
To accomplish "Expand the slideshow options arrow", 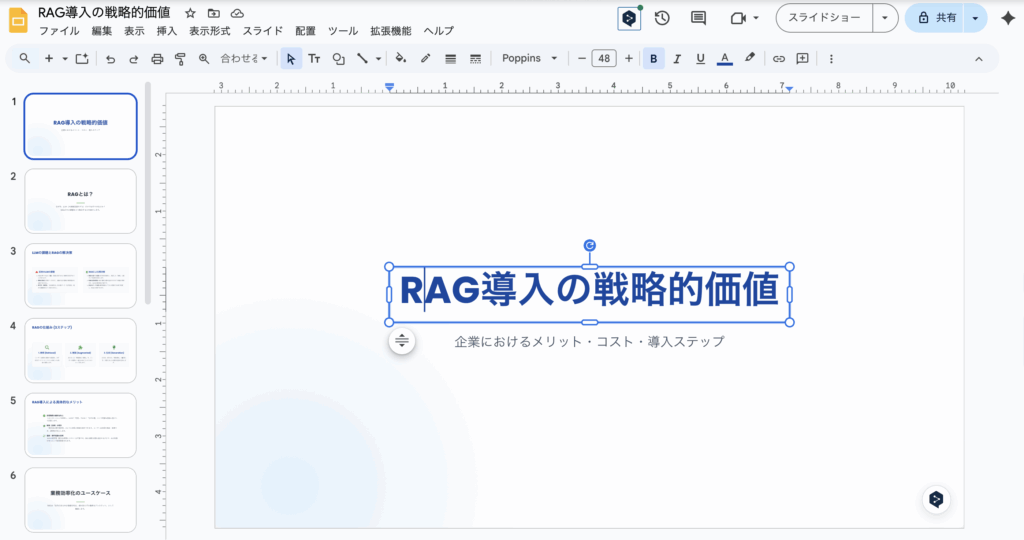I will click(x=885, y=18).
